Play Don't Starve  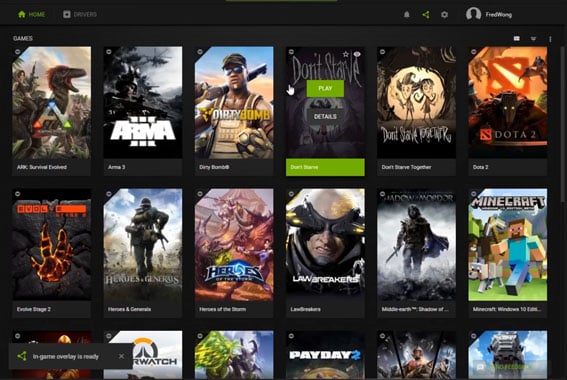click(325, 89)
